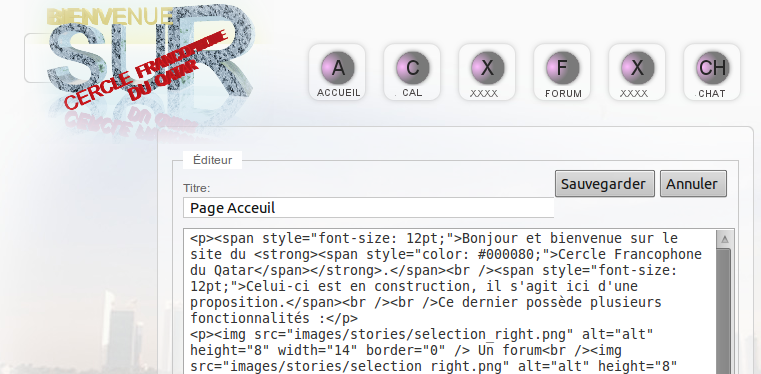
Task: Open the CAL calendar navigation icon
Action: click(x=412, y=72)
